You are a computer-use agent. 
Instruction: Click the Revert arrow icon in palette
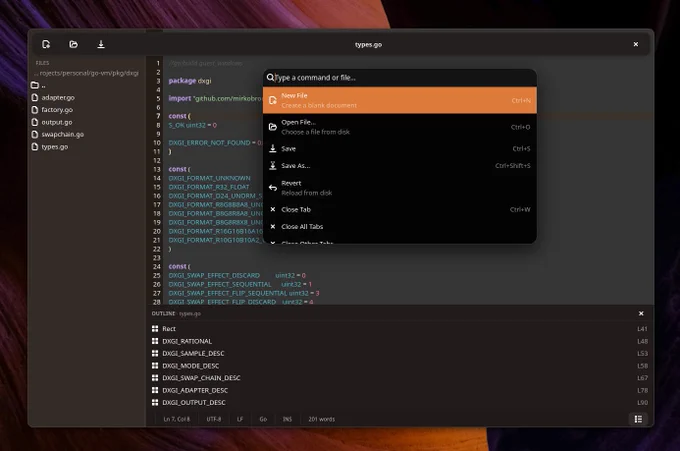coord(273,188)
